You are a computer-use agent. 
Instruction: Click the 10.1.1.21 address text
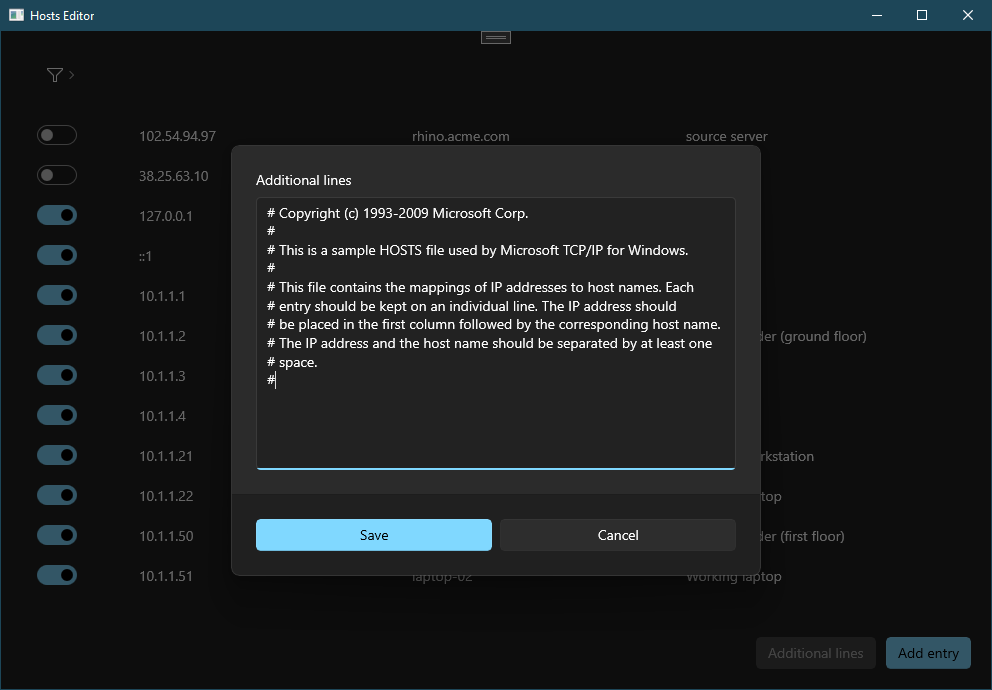click(x=166, y=457)
